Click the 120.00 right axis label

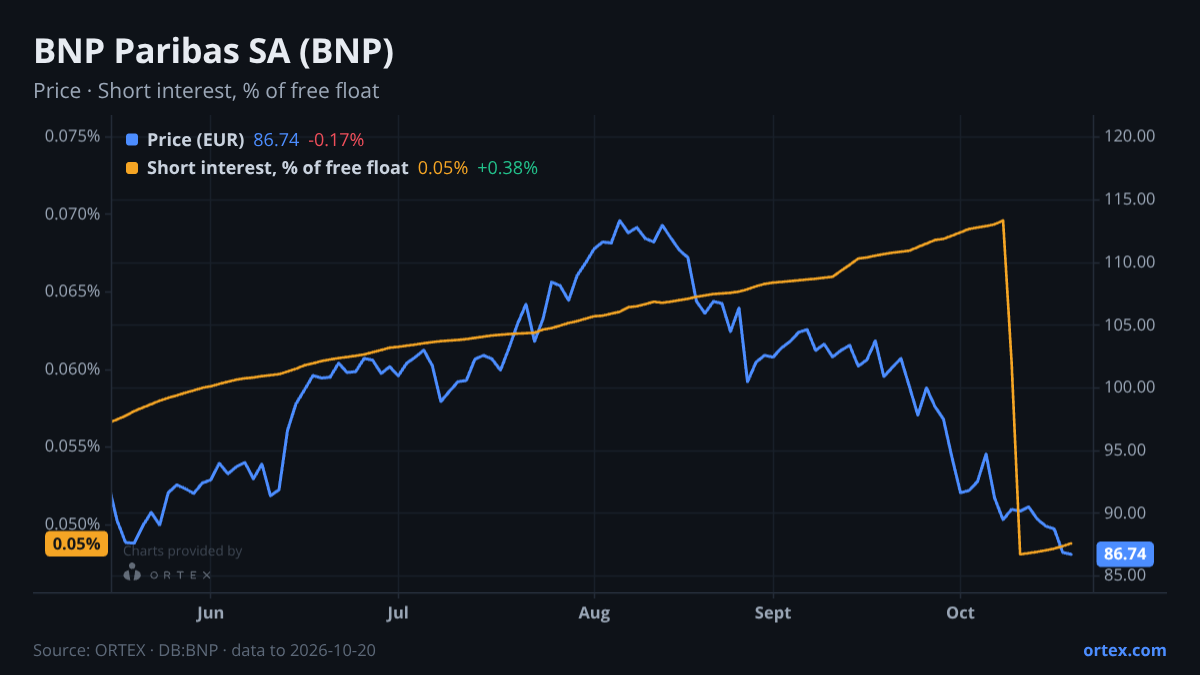tap(1130, 136)
